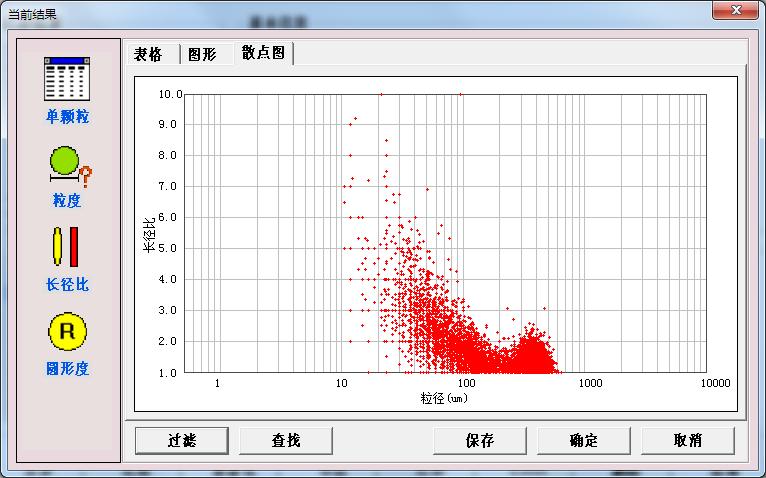Open the yellow R circularity icon
The width and height of the screenshot is (766, 478).
point(67,332)
